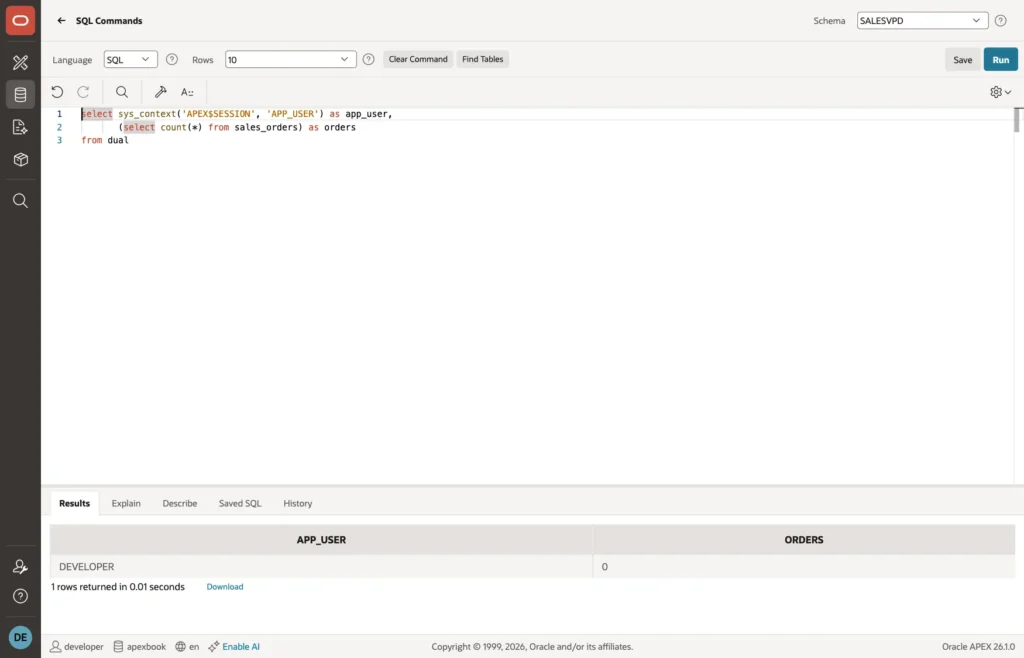The height and width of the screenshot is (658, 1024).
Task: Click the editor vertical scrollbar thumb
Action: pyautogui.click(x=1016, y=119)
